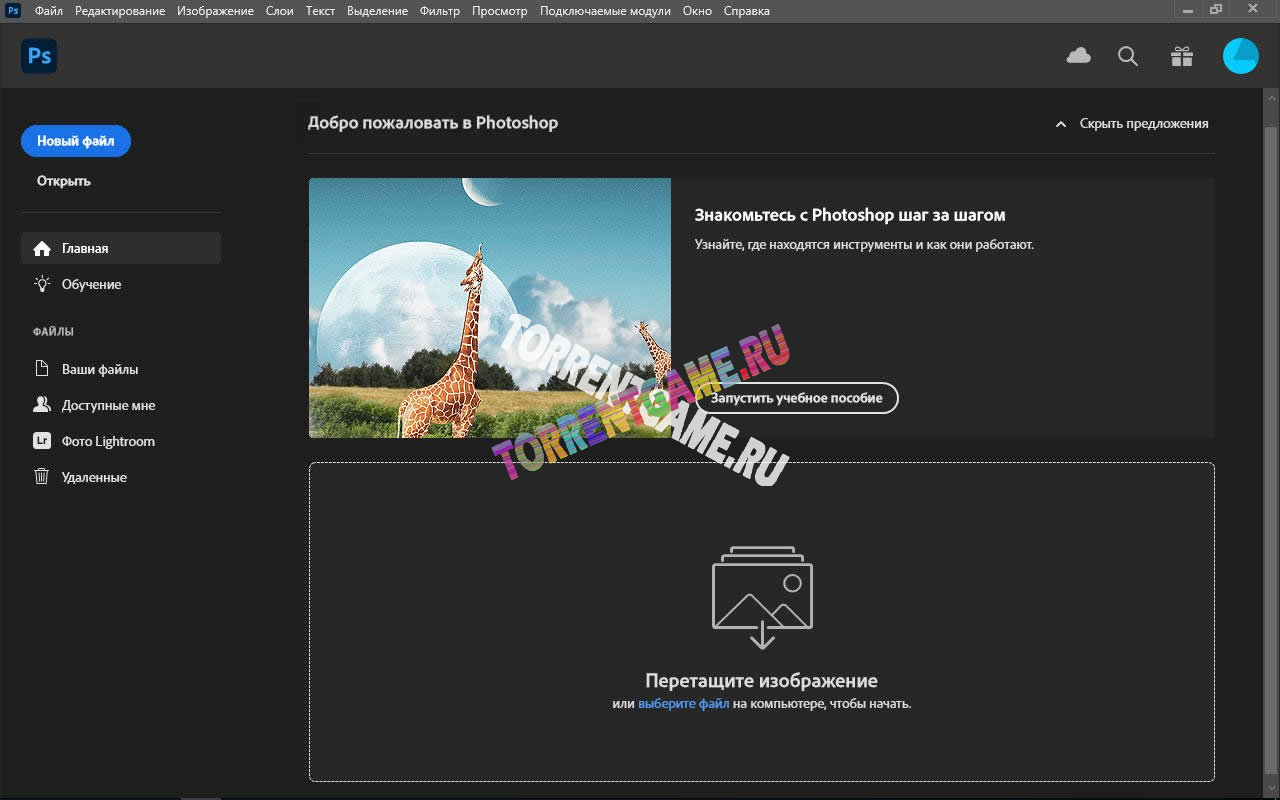Go to Главная home section

pyautogui.click(x=121, y=248)
